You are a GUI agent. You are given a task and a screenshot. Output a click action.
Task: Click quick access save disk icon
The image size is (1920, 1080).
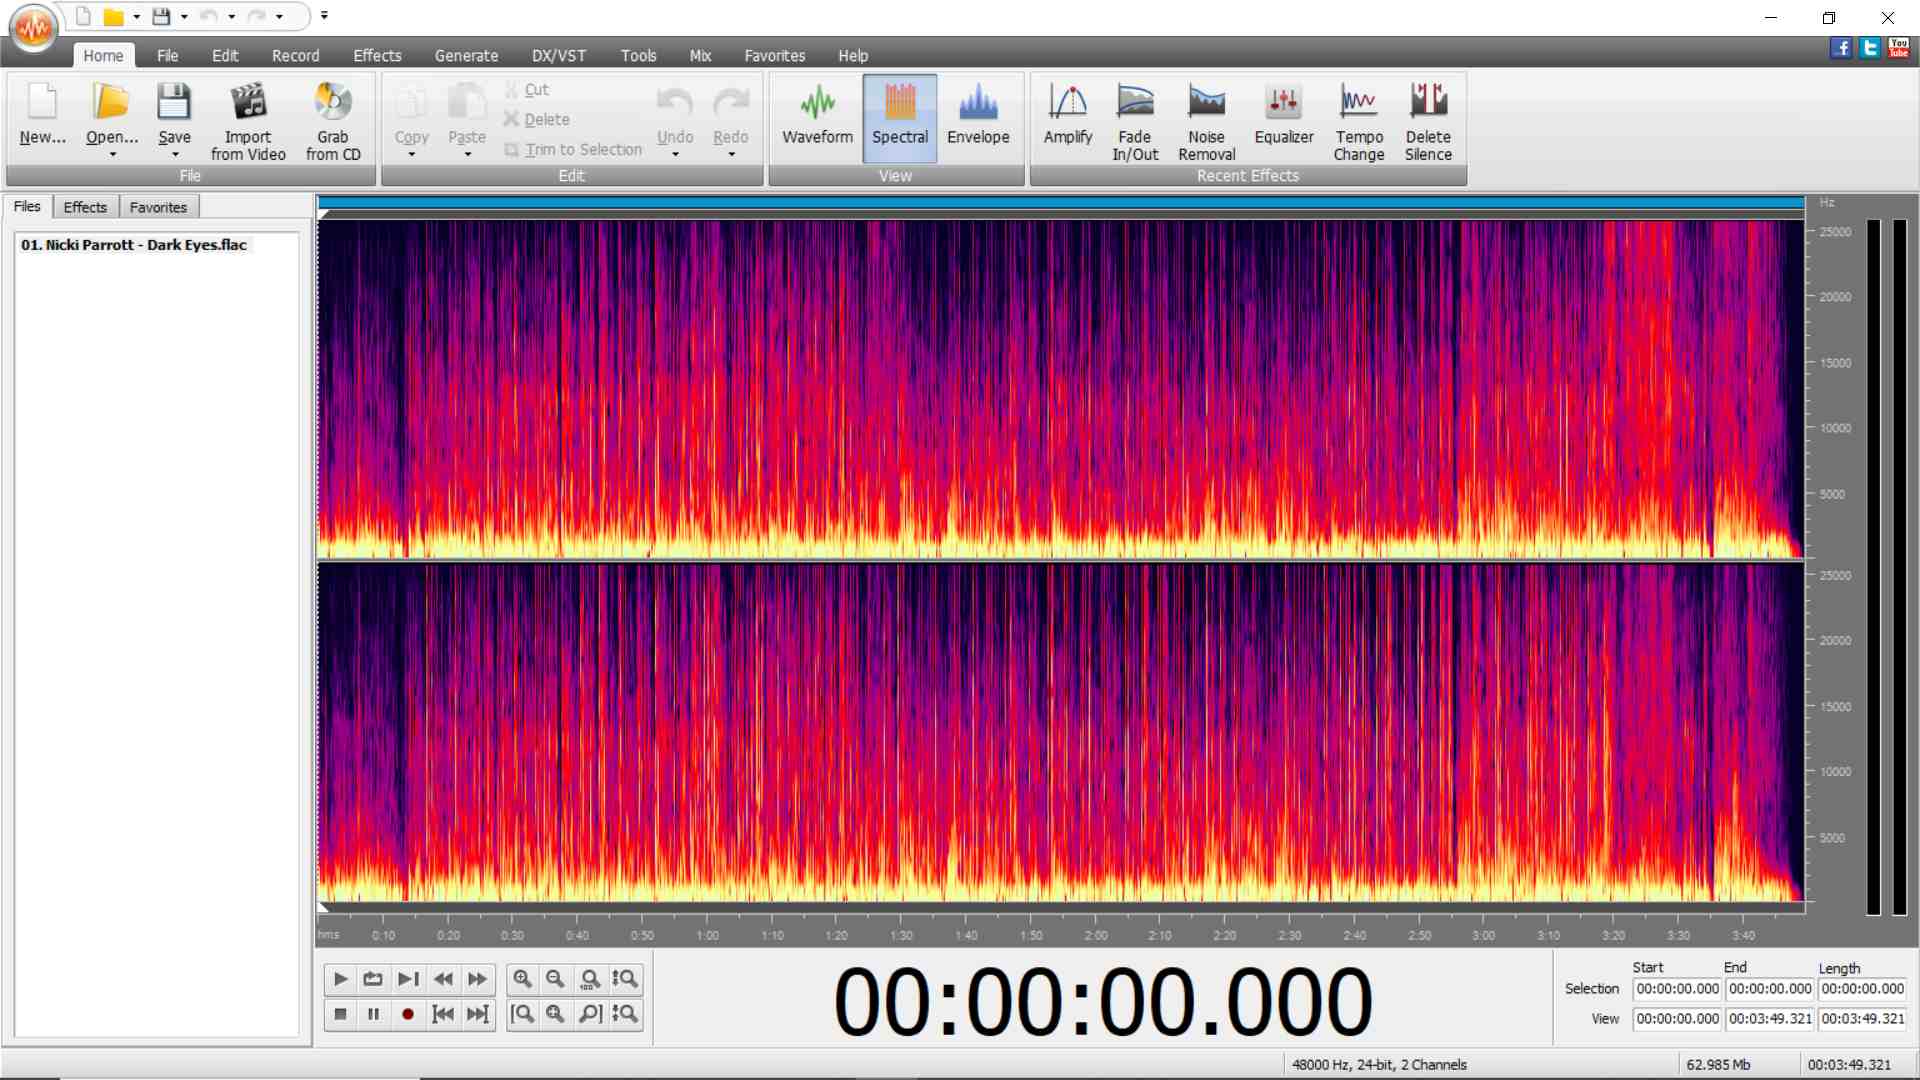(x=160, y=16)
